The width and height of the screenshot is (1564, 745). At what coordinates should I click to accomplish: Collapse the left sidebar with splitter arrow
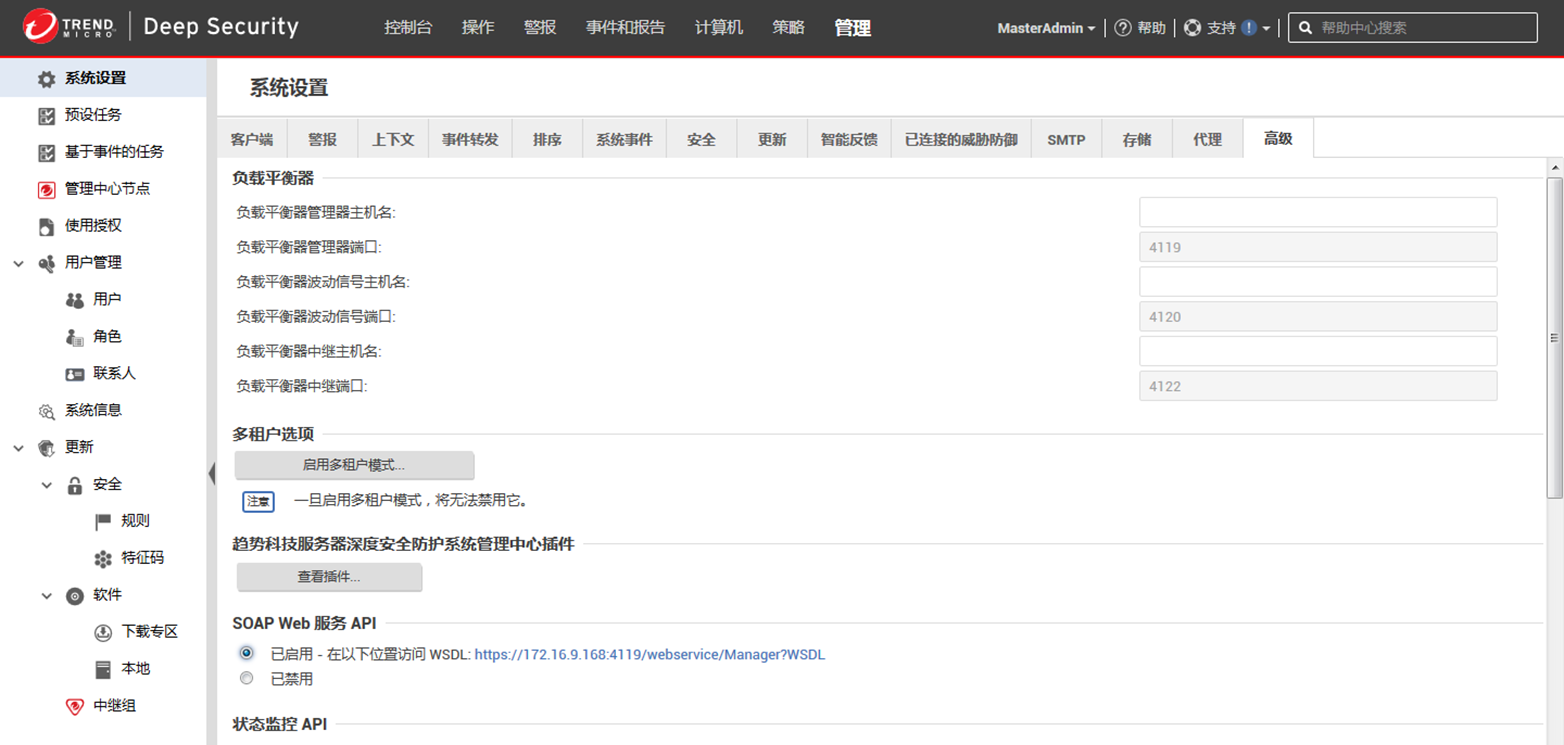[x=211, y=473]
